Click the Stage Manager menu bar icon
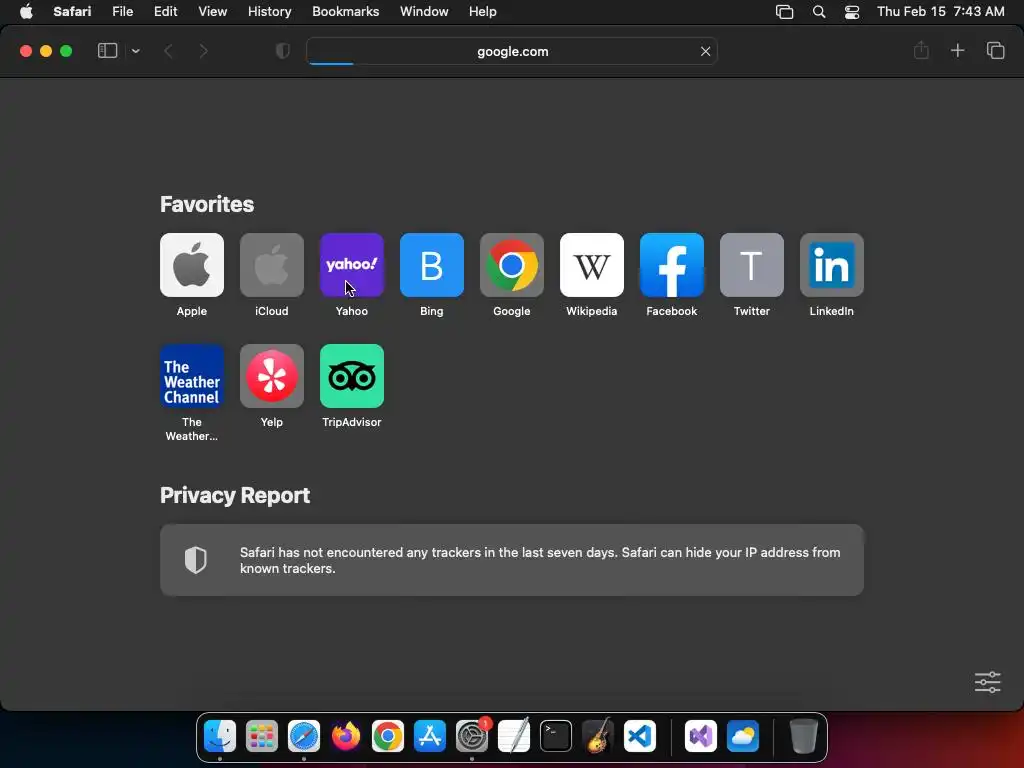This screenshot has height=768, width=1024. tap(784, 12)
